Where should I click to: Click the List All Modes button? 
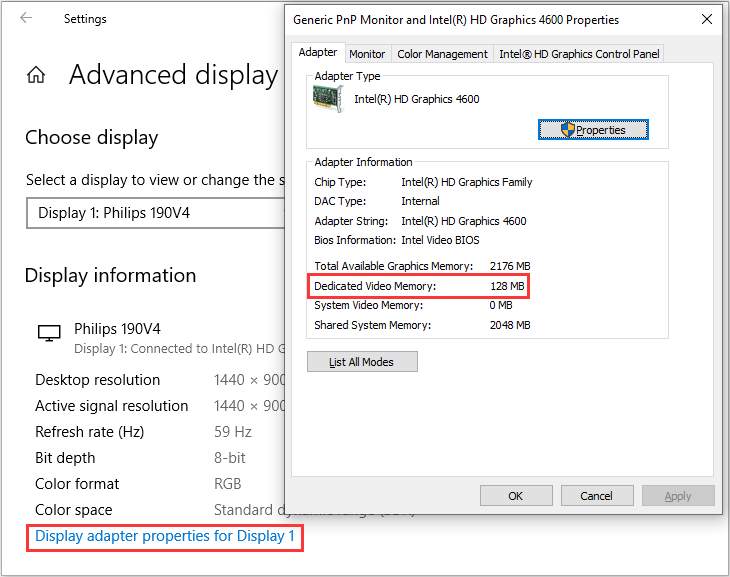[x=362, y=362]
